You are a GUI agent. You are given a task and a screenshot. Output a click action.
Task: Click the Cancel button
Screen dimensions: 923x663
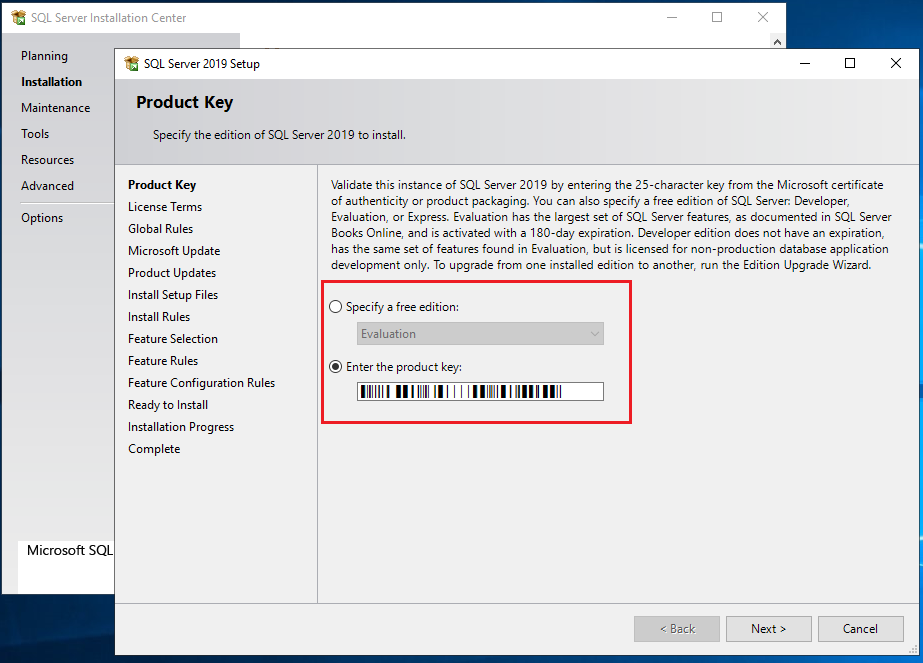(x=861, y=629)
